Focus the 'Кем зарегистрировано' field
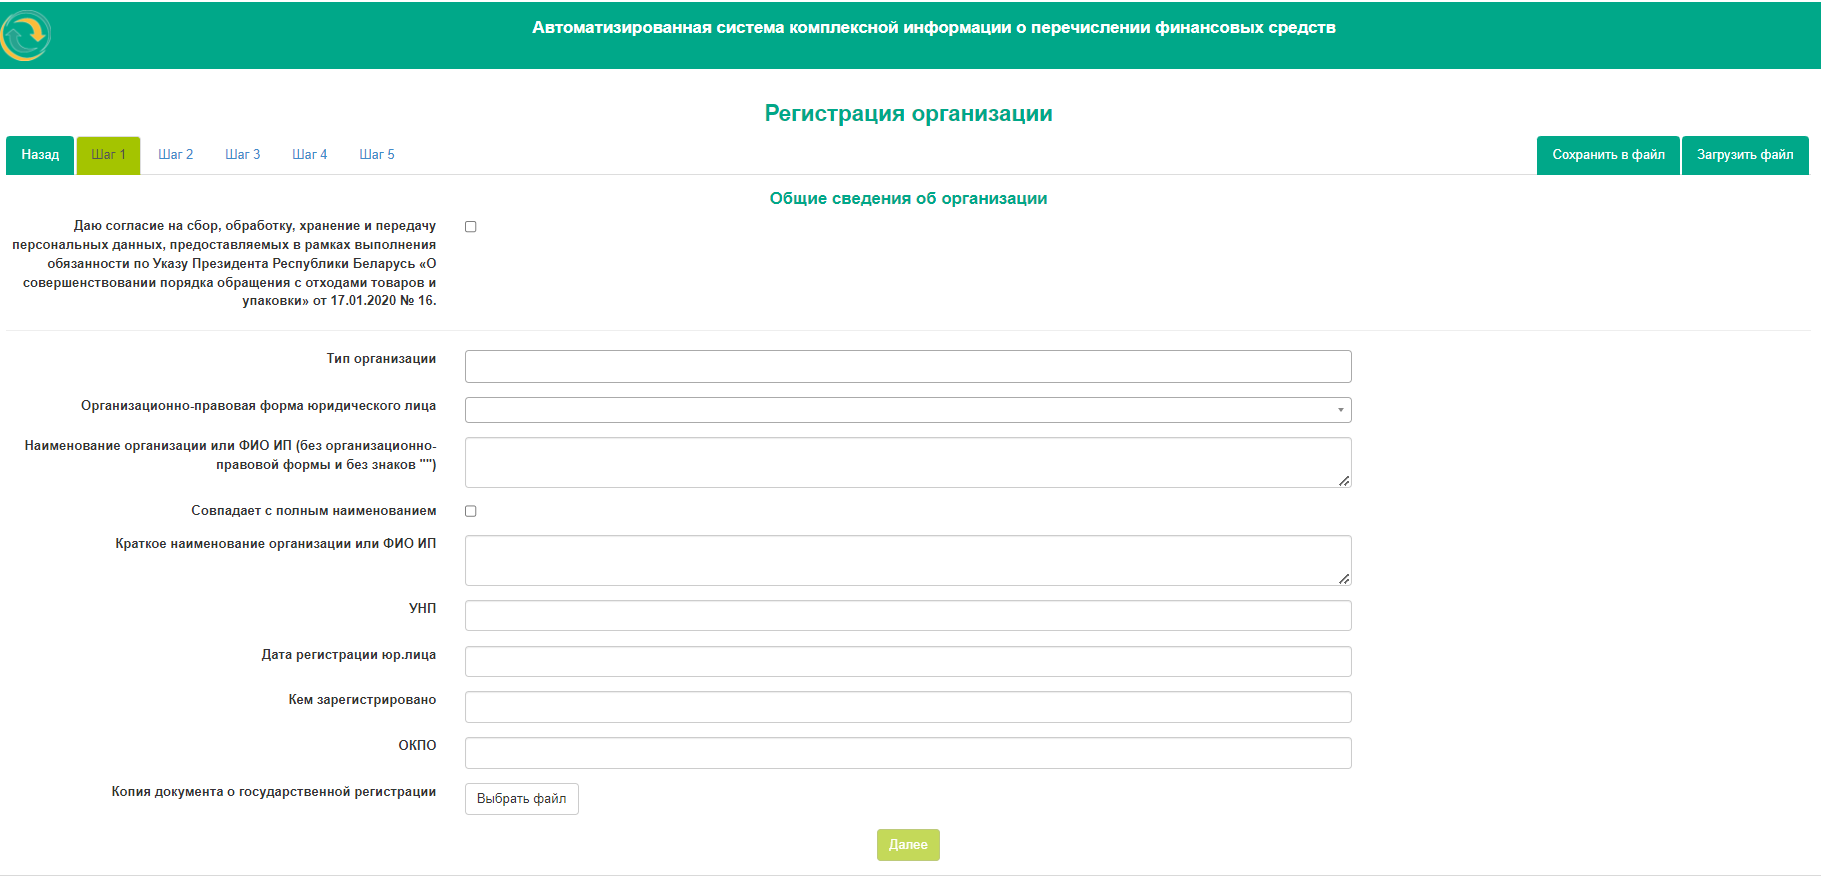Image resolution: width=1821 pixels, height=876 pixels. click(x=908, y=707)
